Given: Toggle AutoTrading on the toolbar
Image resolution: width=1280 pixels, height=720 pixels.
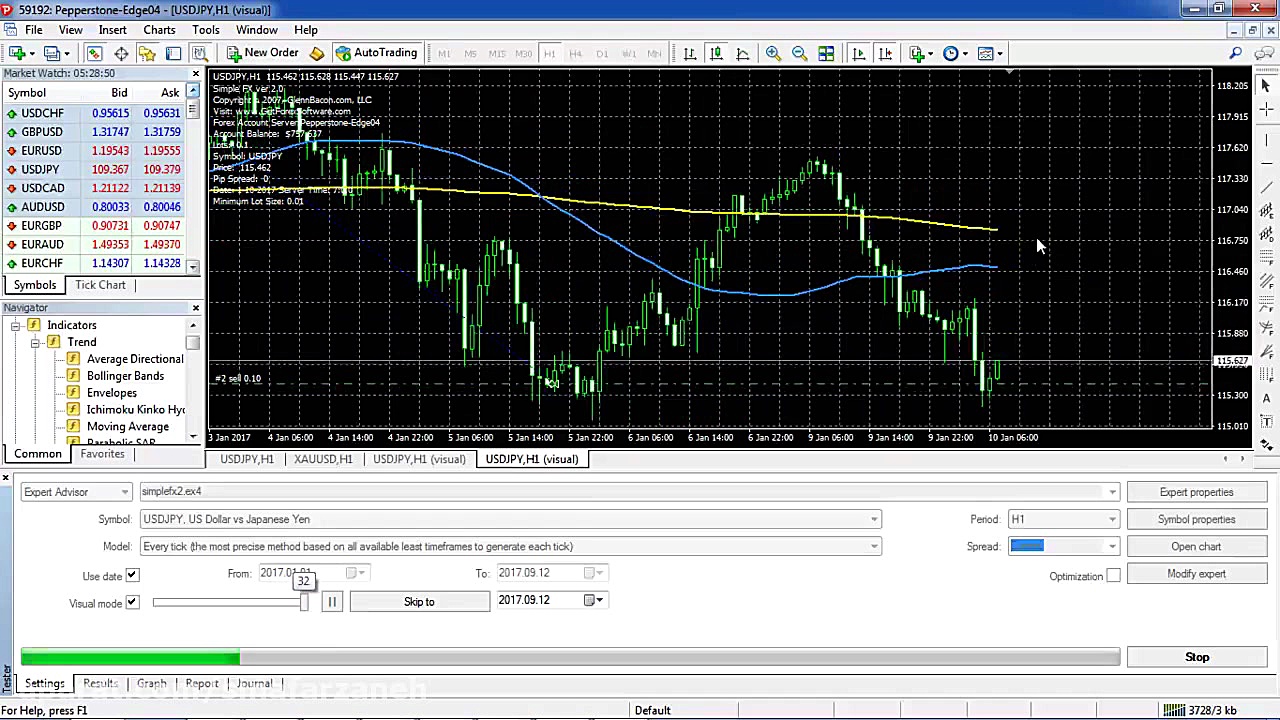Looking at the screenshot, I should coord(378,53).
